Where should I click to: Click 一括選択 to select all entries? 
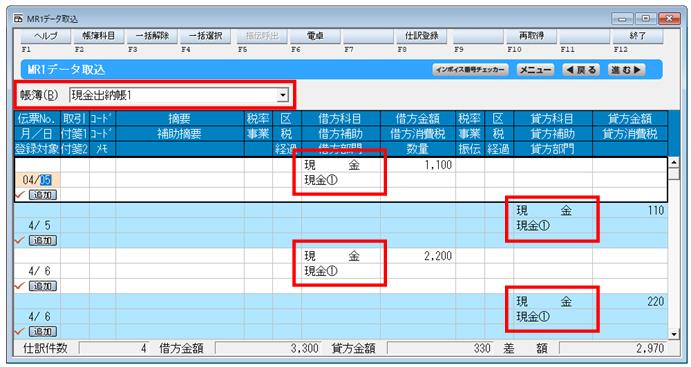pyautogui.click(x=205, y=36)
